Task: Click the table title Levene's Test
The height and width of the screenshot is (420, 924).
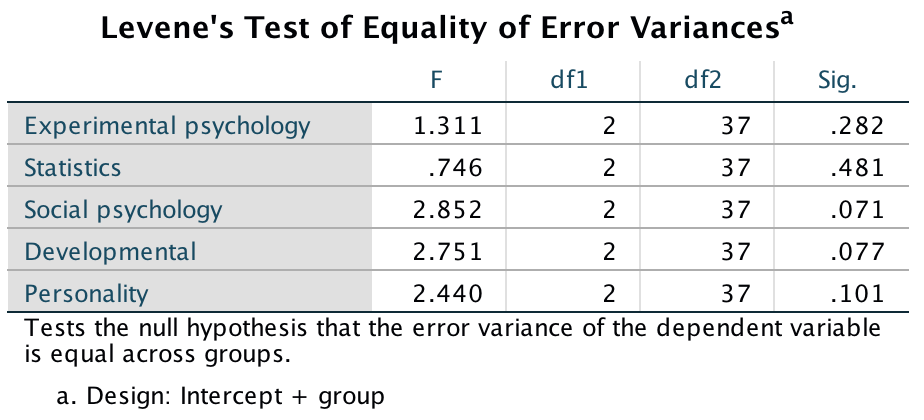Action: [x=448, y=31]
